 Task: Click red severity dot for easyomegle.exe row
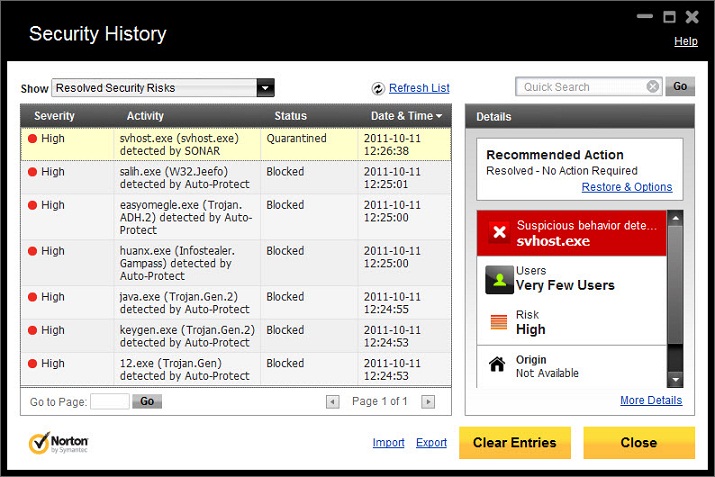tap(32, 205)
